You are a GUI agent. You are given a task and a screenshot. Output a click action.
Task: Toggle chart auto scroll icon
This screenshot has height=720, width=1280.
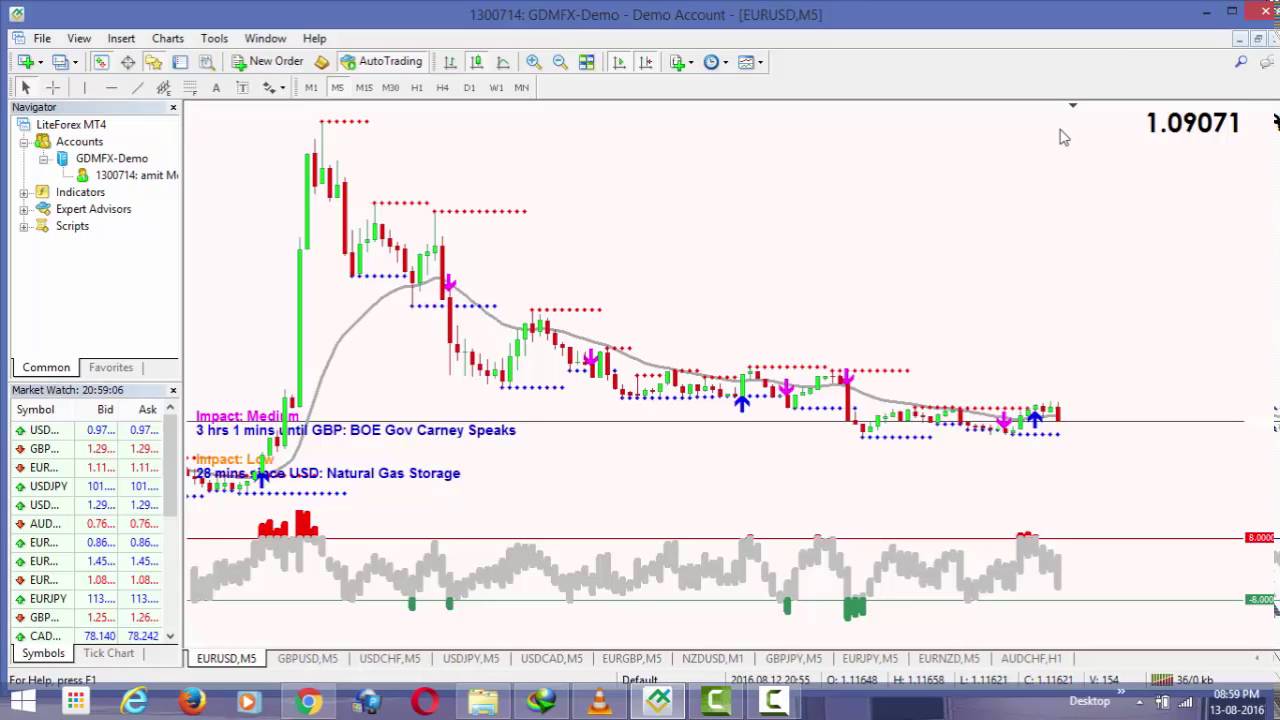[x=619, y=62]
